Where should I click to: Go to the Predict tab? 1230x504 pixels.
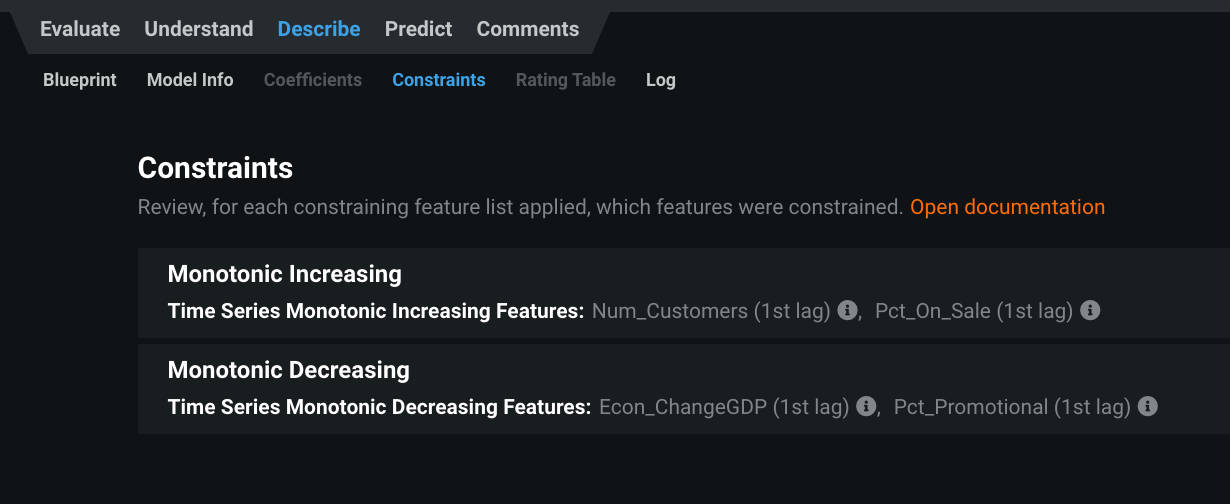pyautogui.click(x=418, y=29)
